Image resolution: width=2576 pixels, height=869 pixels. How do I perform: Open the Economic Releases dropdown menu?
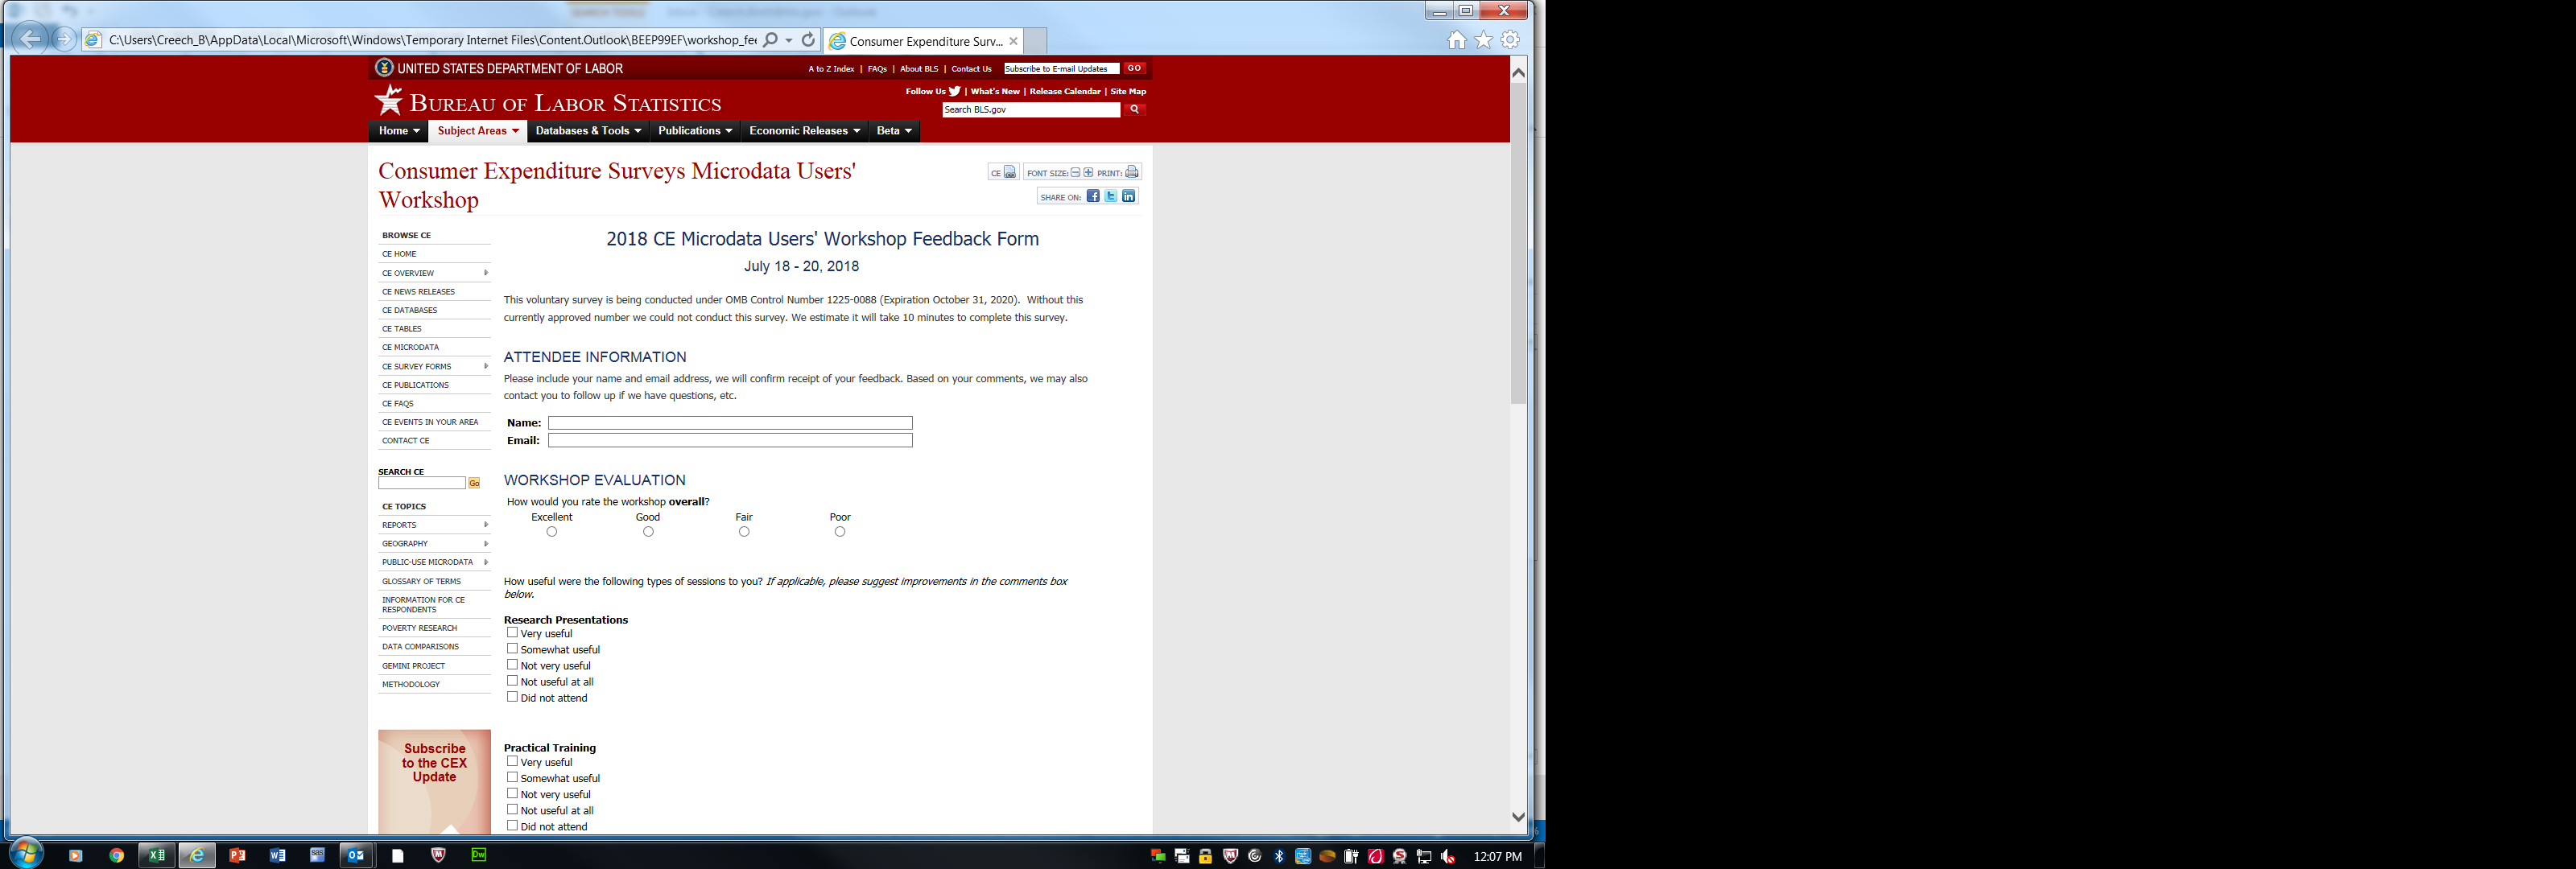point(804,131)
